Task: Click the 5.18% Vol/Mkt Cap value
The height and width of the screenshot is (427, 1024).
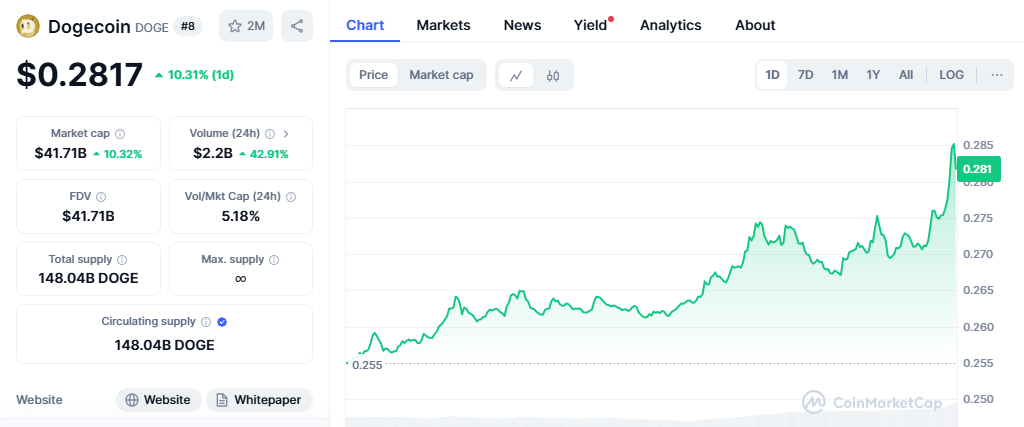Action: point(240,216)
